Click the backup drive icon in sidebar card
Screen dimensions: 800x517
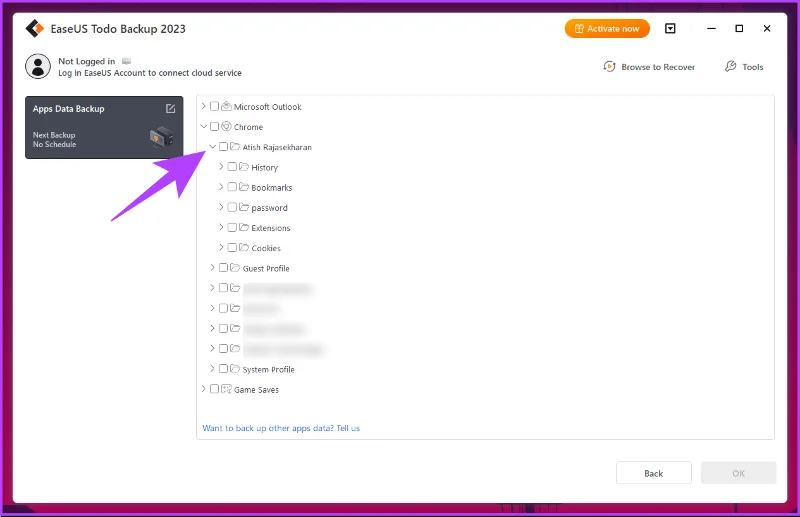point(162,137)
